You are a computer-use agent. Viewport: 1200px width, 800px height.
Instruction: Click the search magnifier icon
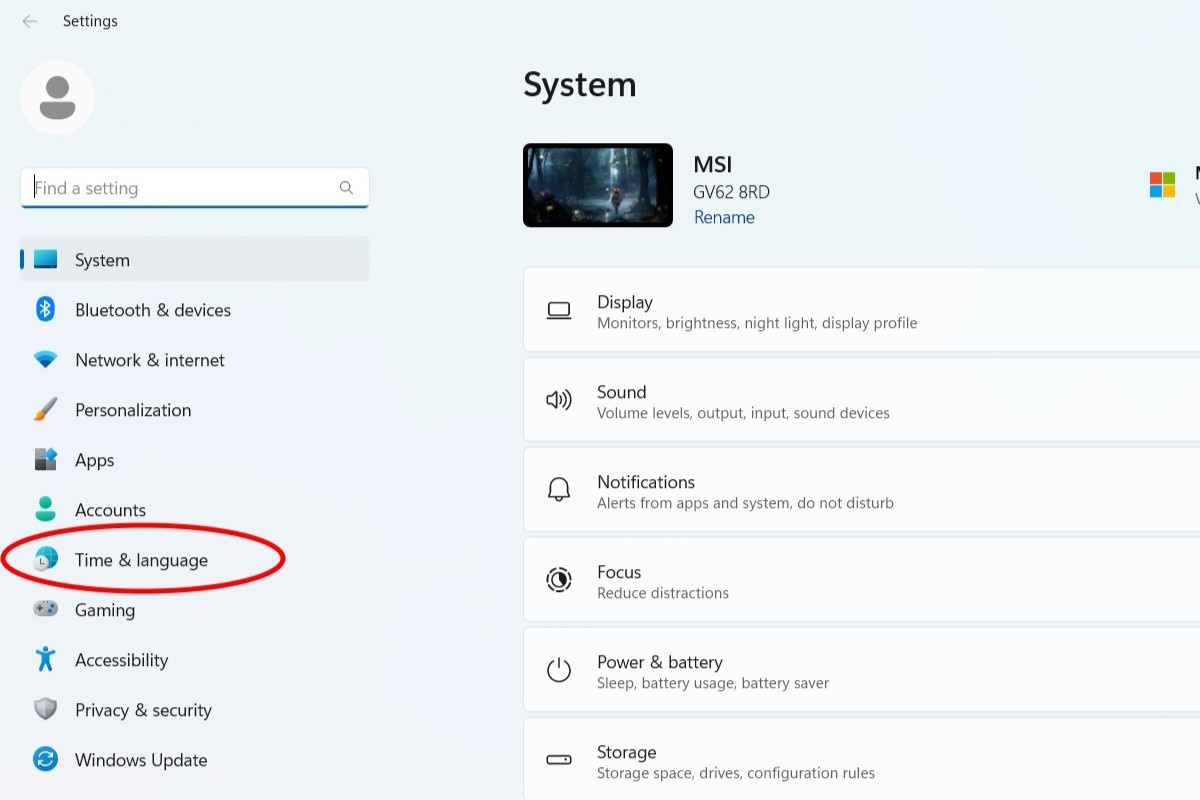[x=346, y=187]
